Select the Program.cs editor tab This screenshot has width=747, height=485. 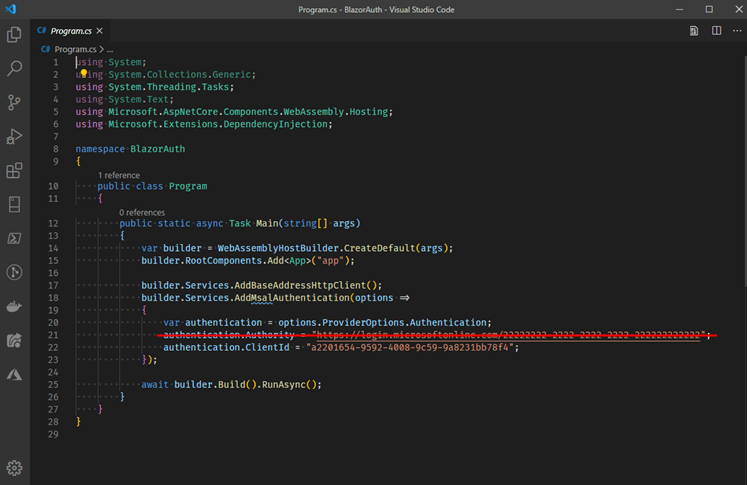71,31
